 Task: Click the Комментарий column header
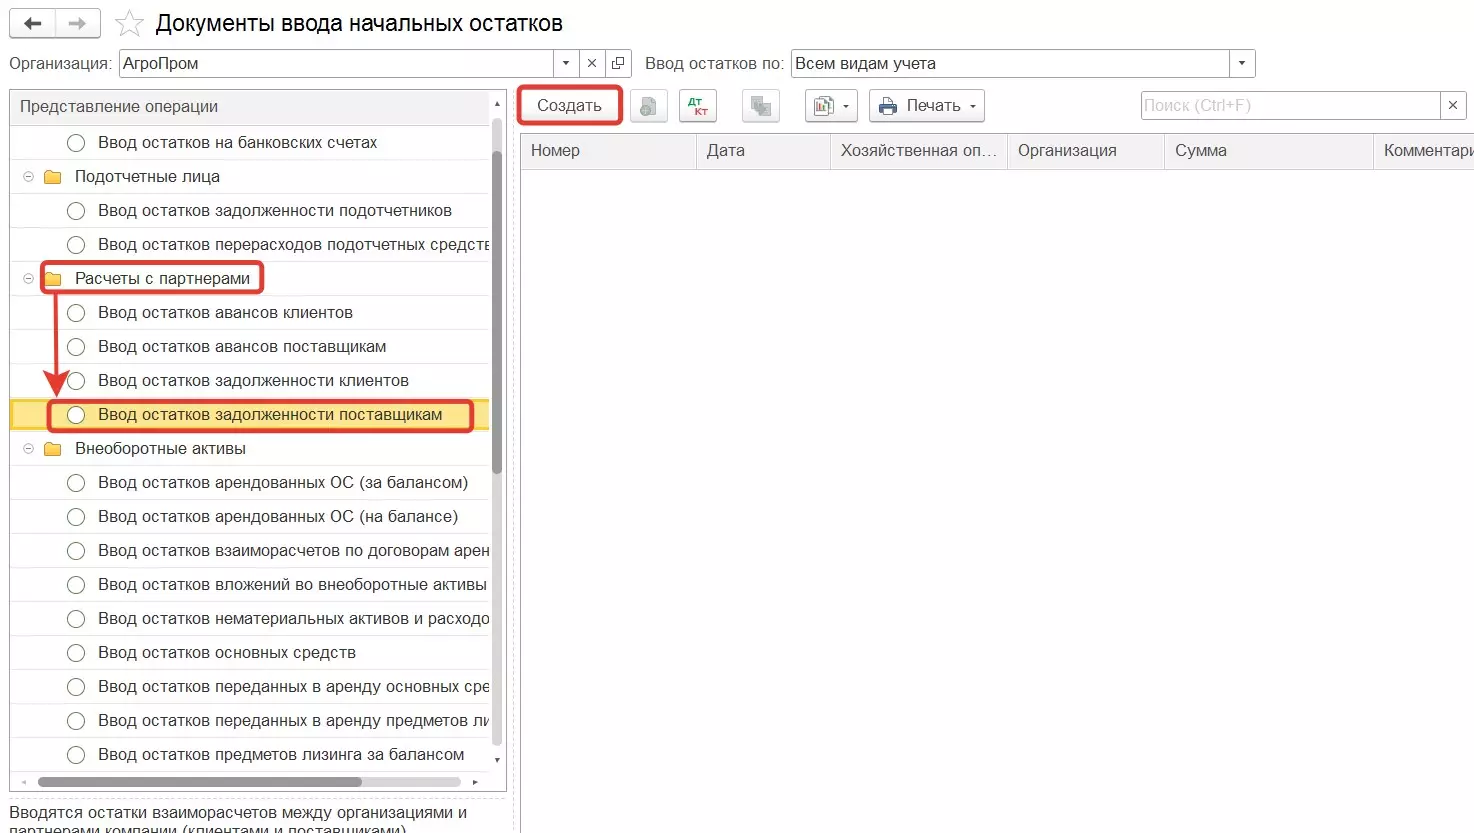tap(1424, 151)
